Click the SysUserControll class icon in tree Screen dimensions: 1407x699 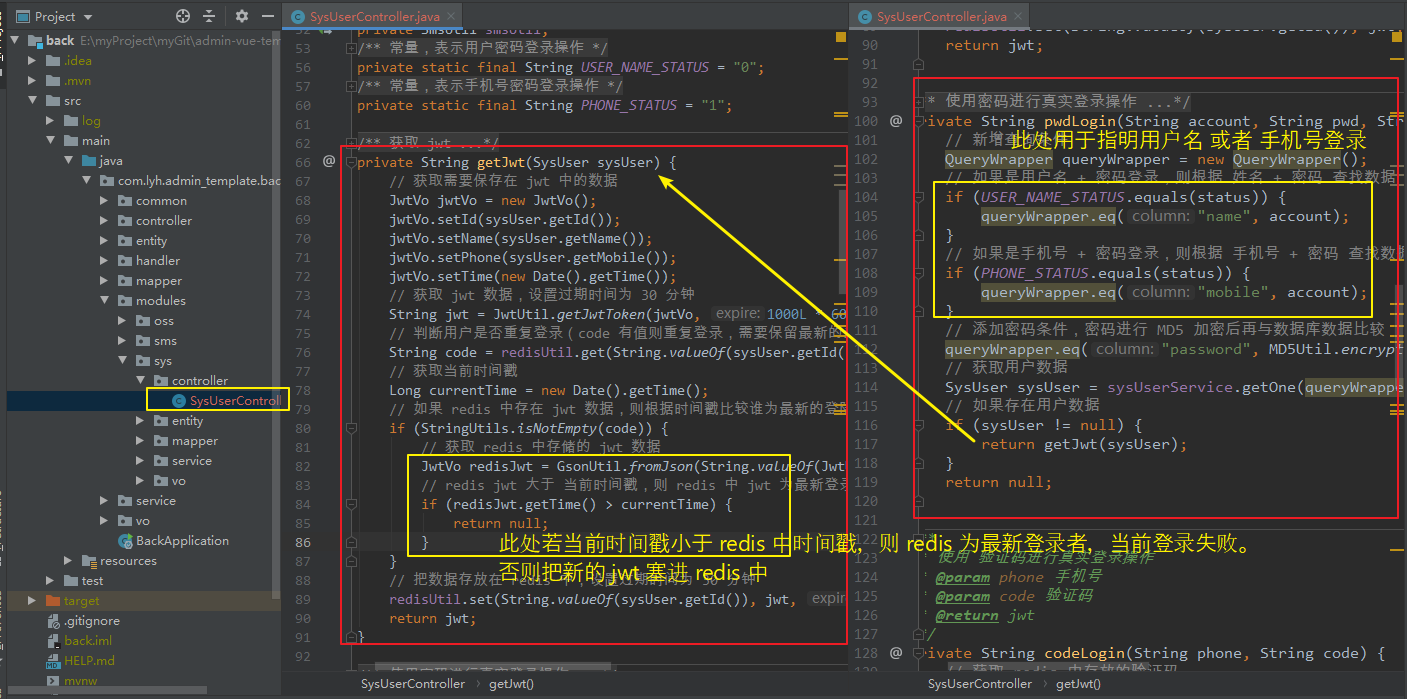click(x=178, y=400)
